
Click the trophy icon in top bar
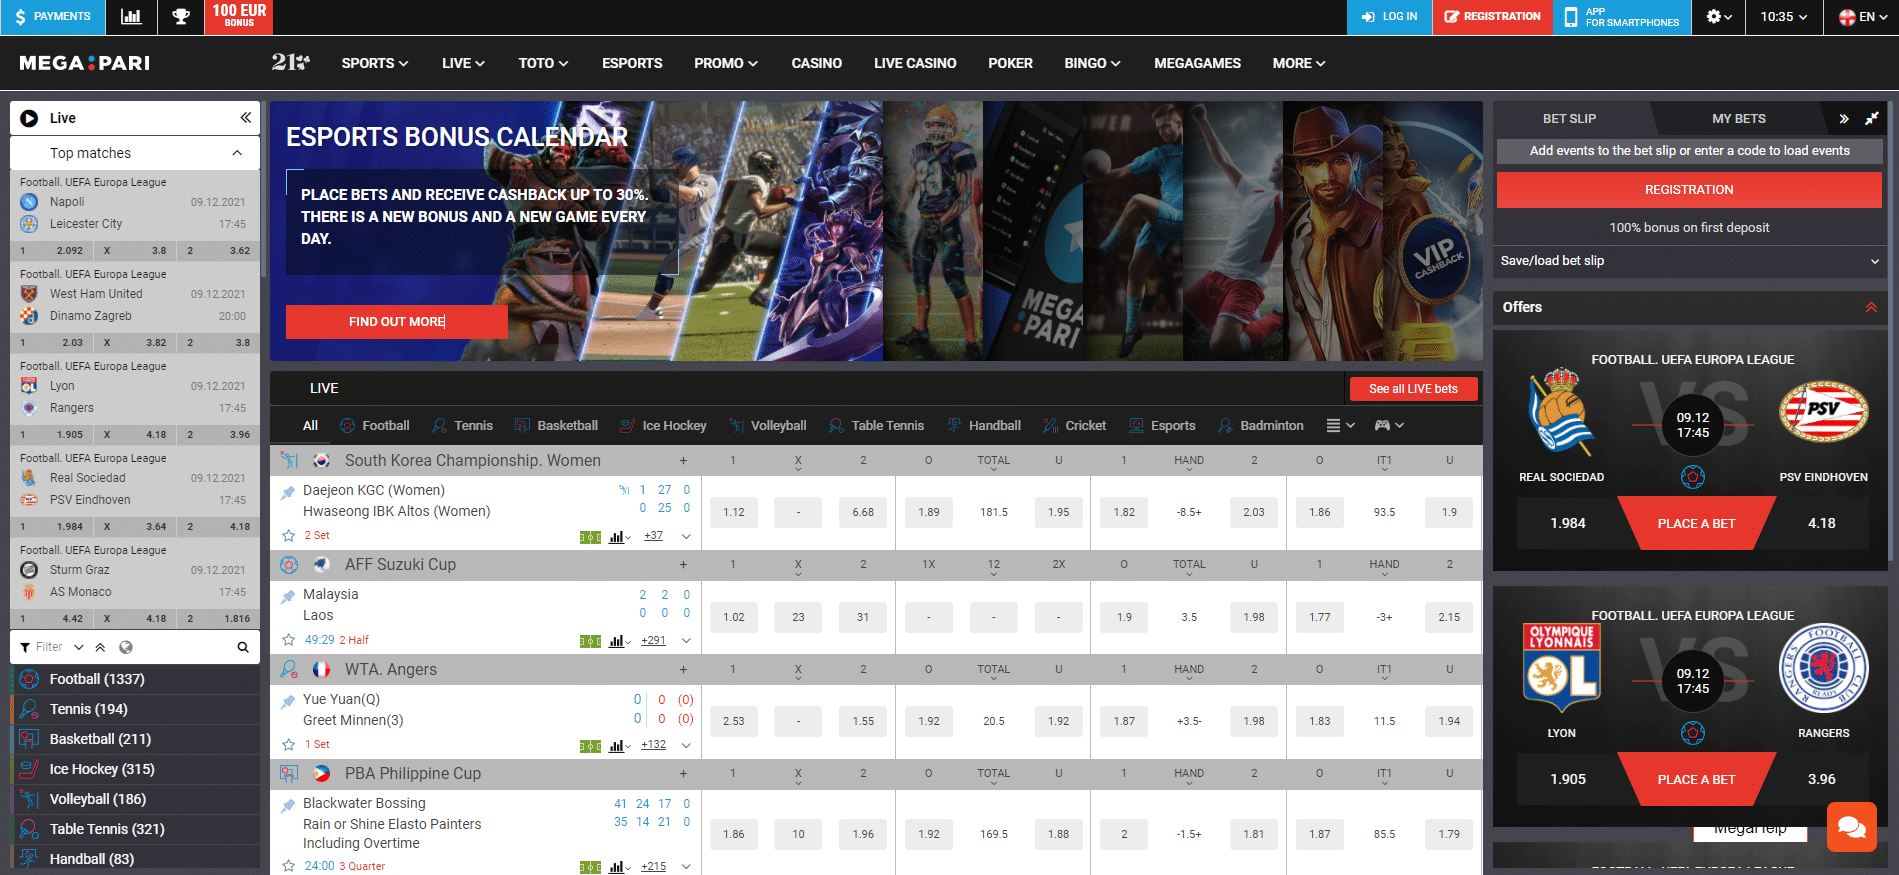click(181, 17)
